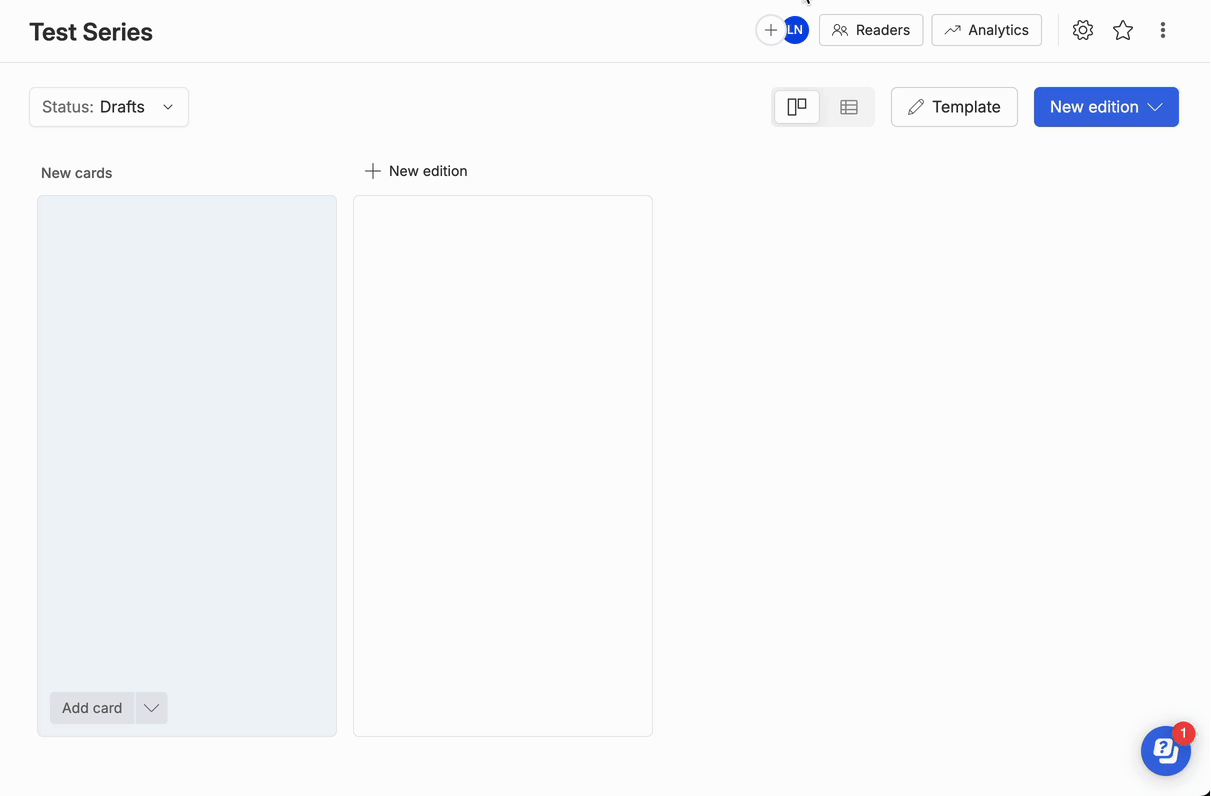Edit the Template
The width and height of the screenshot is (1211, 796).
click(954, 107)
